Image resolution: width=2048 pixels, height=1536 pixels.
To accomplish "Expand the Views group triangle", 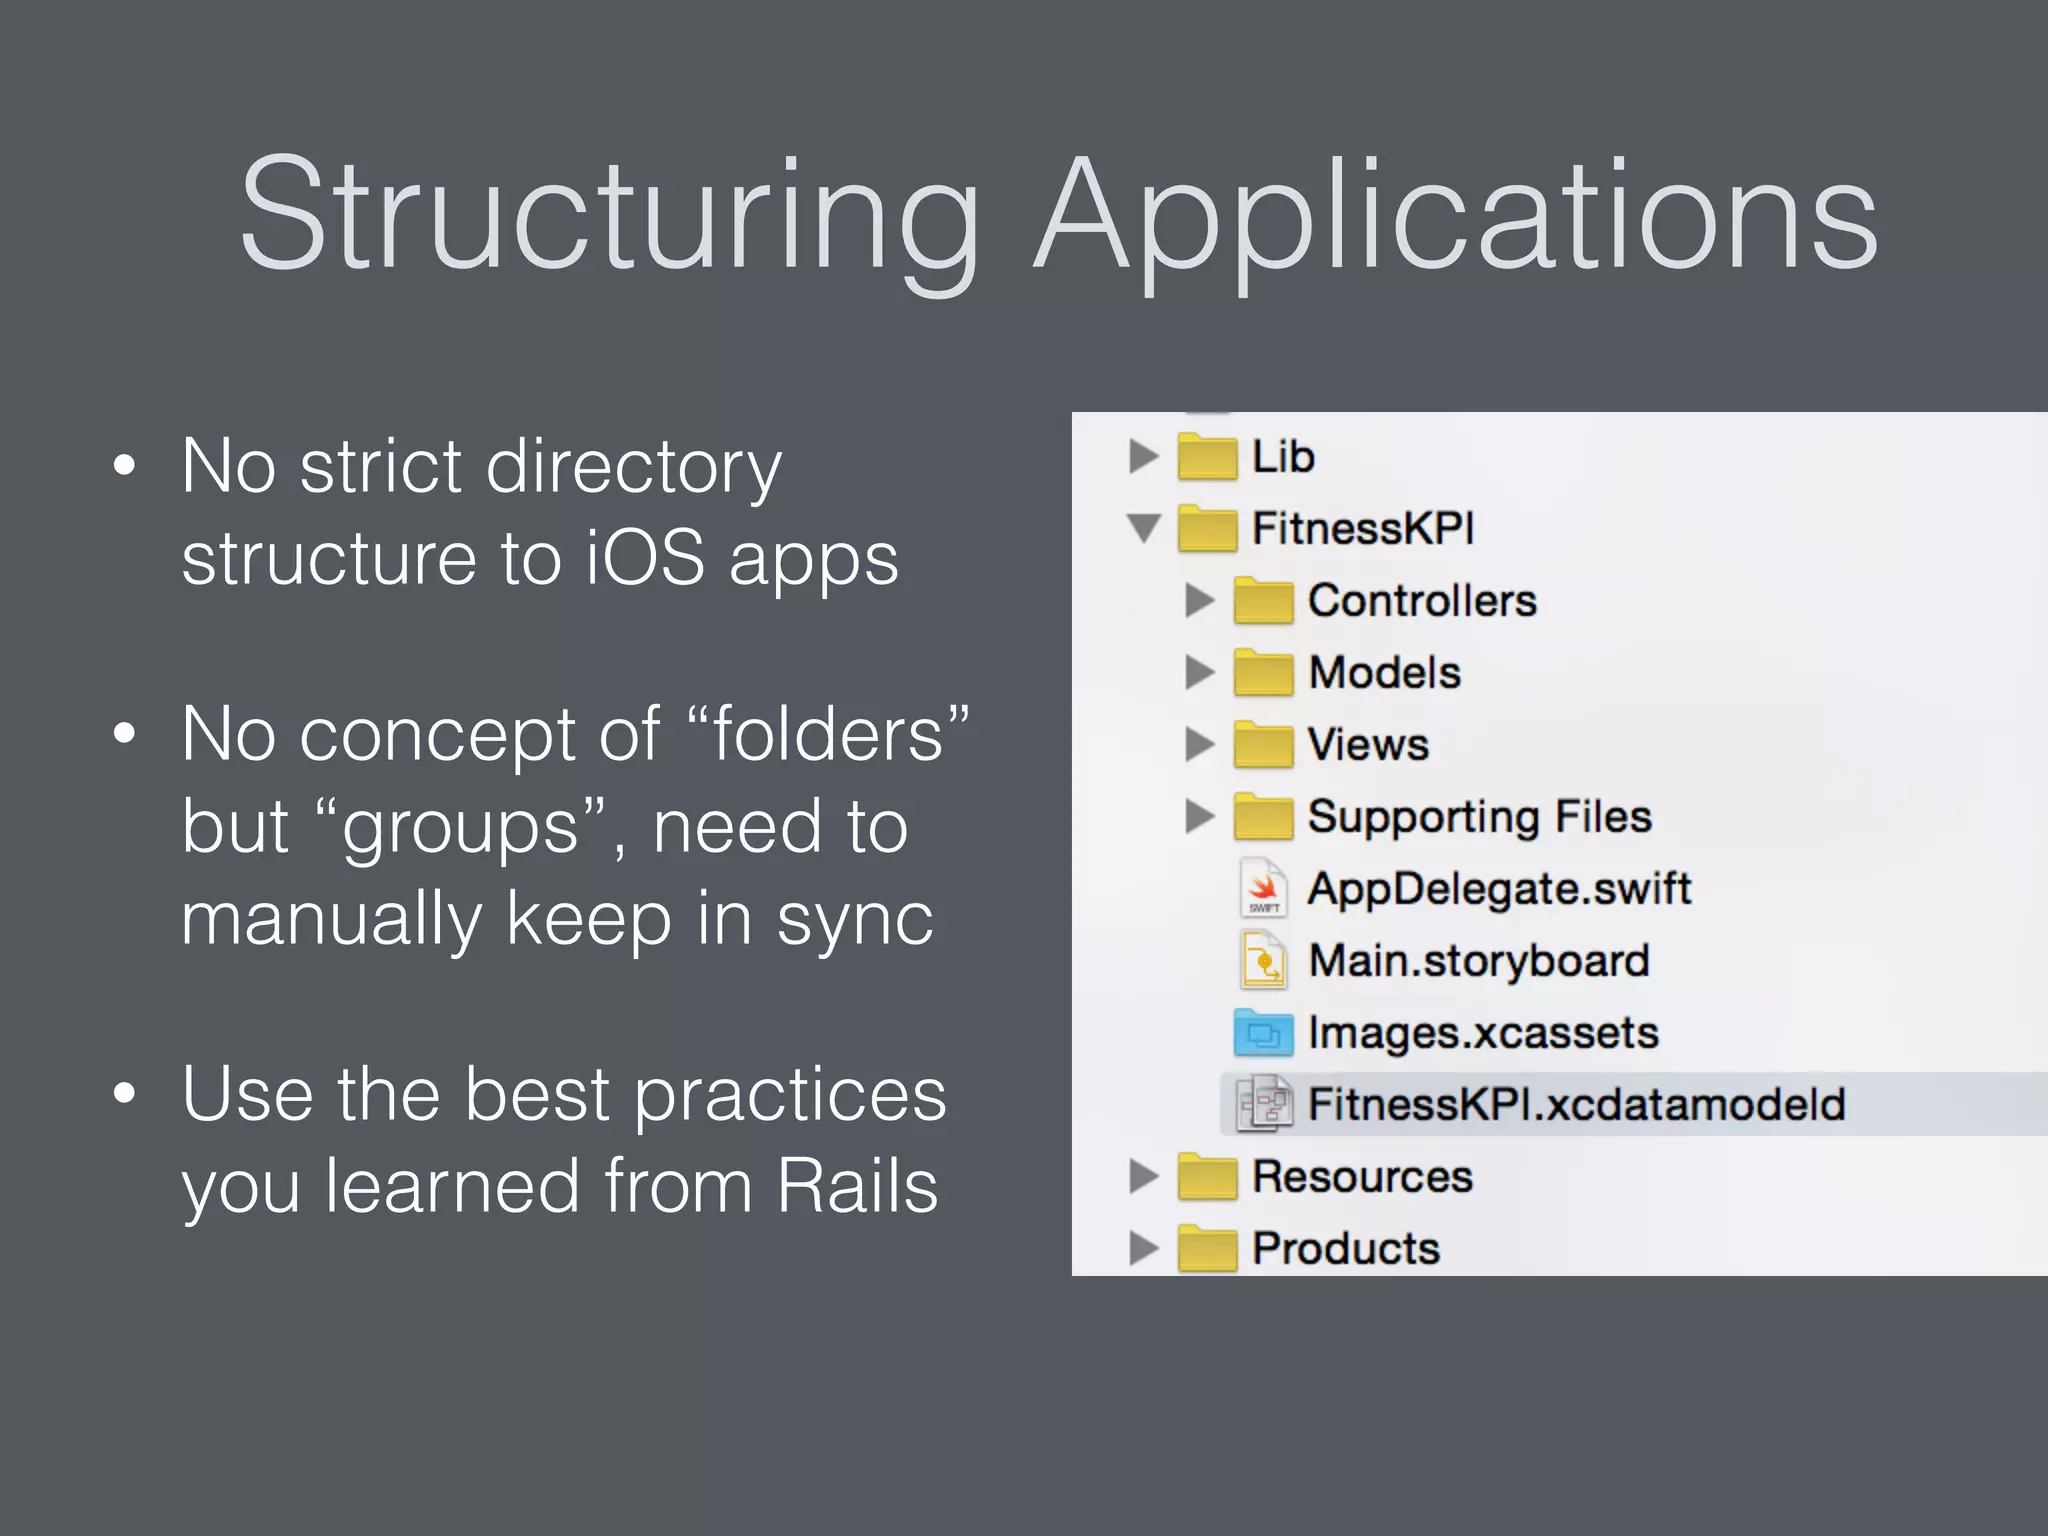I will 1199,745.
